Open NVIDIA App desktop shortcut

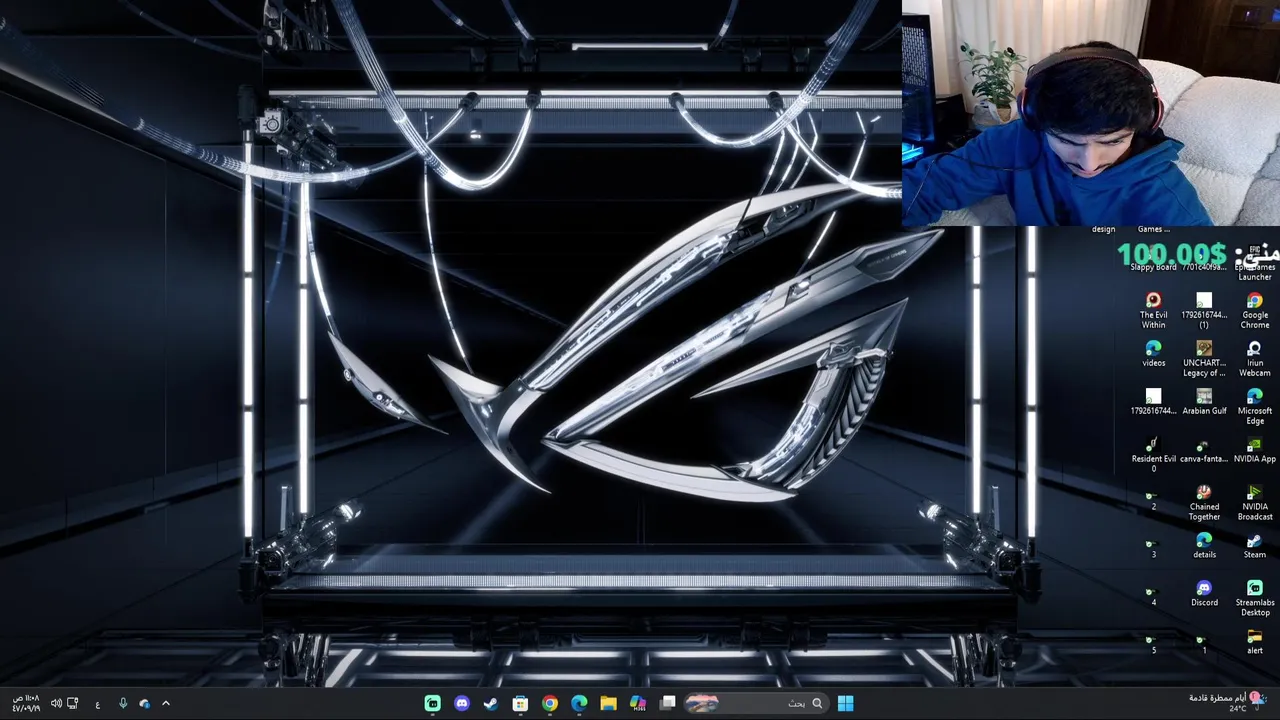pyautogui.click(x=1255, y=449)
